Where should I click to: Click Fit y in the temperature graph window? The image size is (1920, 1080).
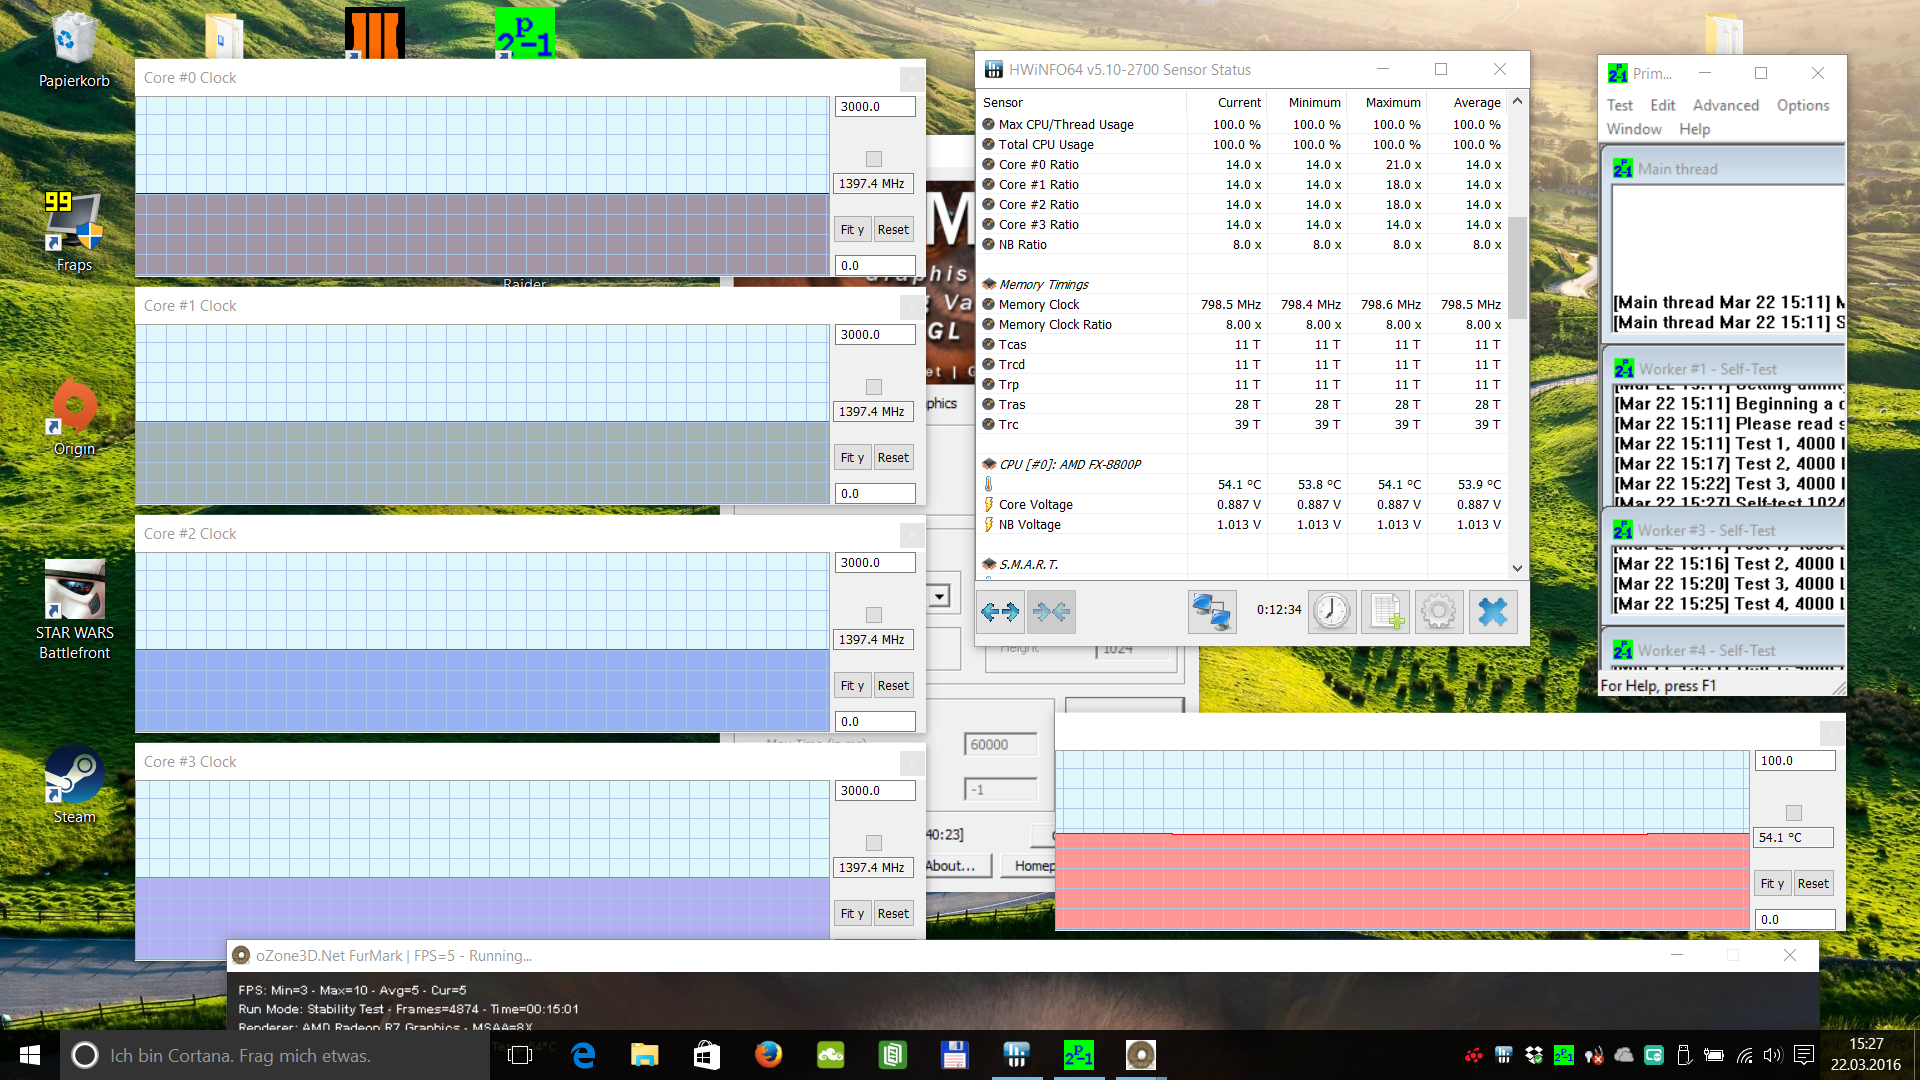coord(1772,884)
